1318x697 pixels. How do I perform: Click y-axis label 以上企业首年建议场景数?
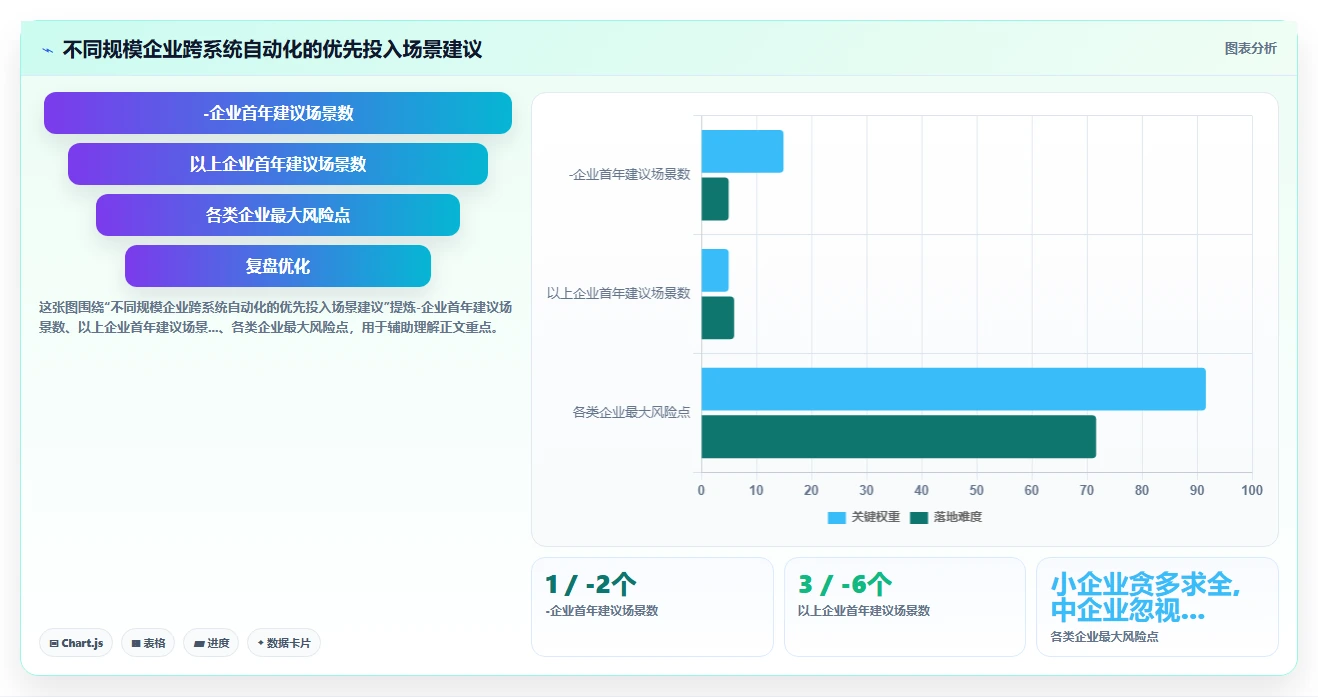click(618, 293)
